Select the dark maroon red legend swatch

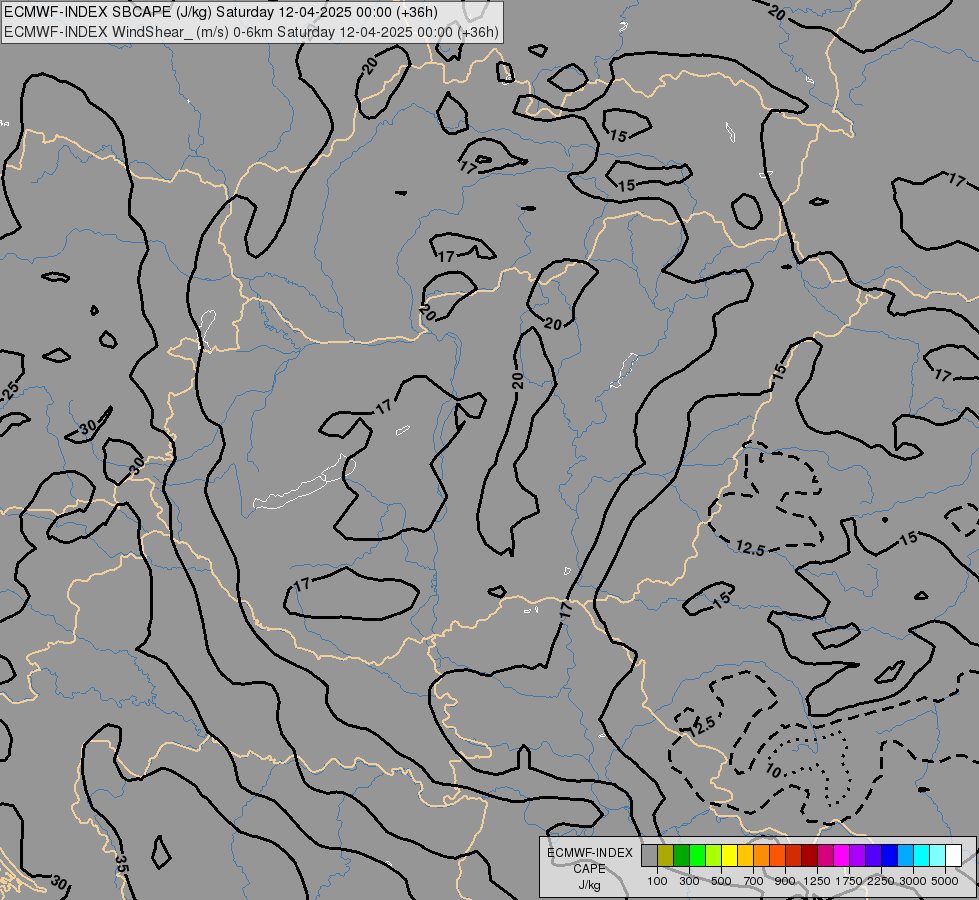[x=809, y=855]
